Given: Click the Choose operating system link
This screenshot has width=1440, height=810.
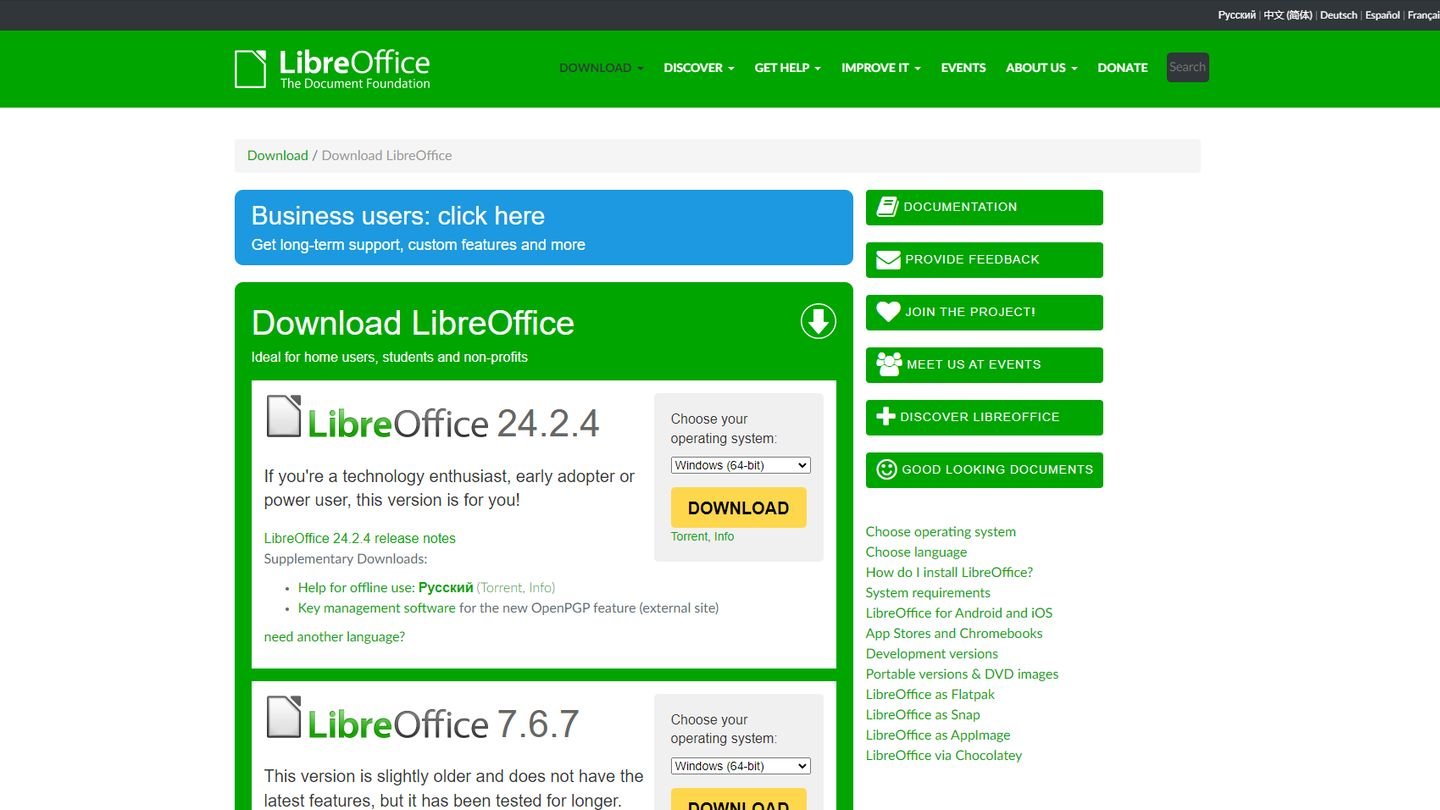Looking at the screenshot, I should tap(941, 532).
